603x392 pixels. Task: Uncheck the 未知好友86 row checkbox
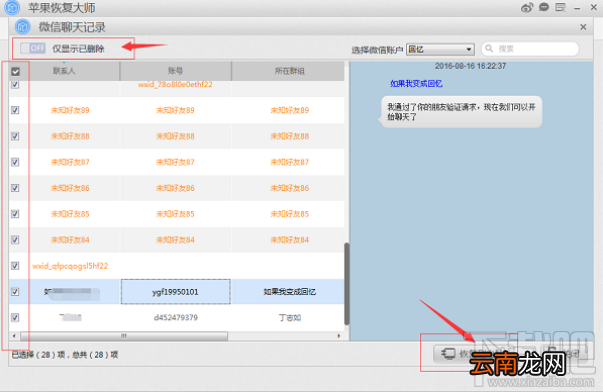pos(15,188)
